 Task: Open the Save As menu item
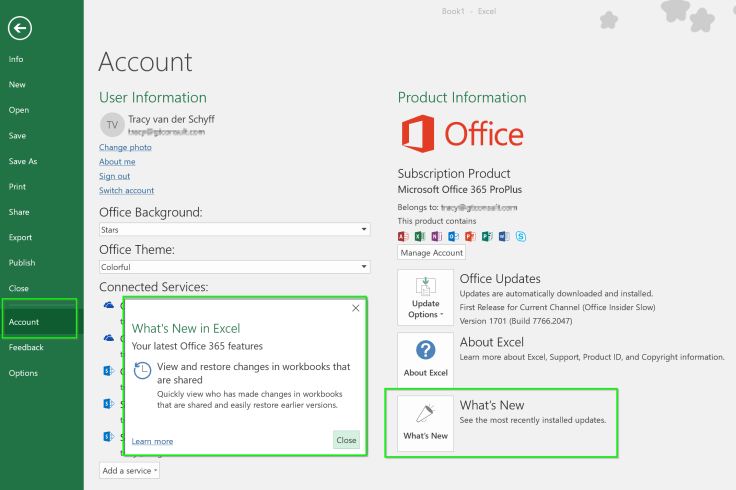[23, 161]
